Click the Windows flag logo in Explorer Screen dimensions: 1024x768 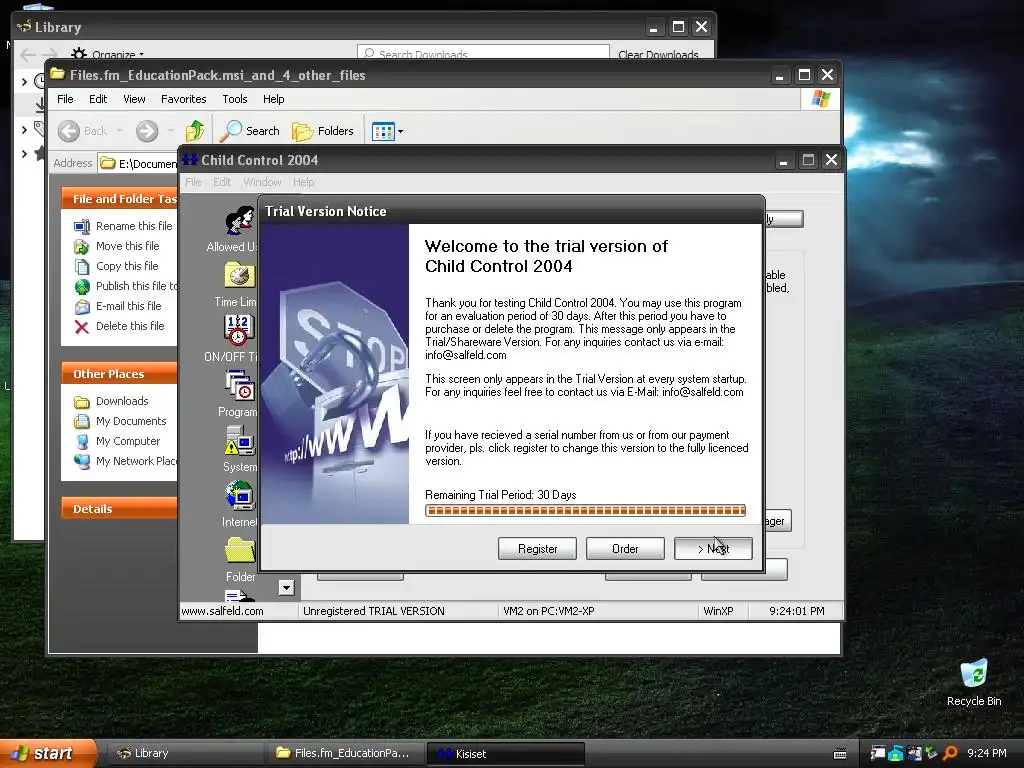pyautogui.click(x=821, y=99)
